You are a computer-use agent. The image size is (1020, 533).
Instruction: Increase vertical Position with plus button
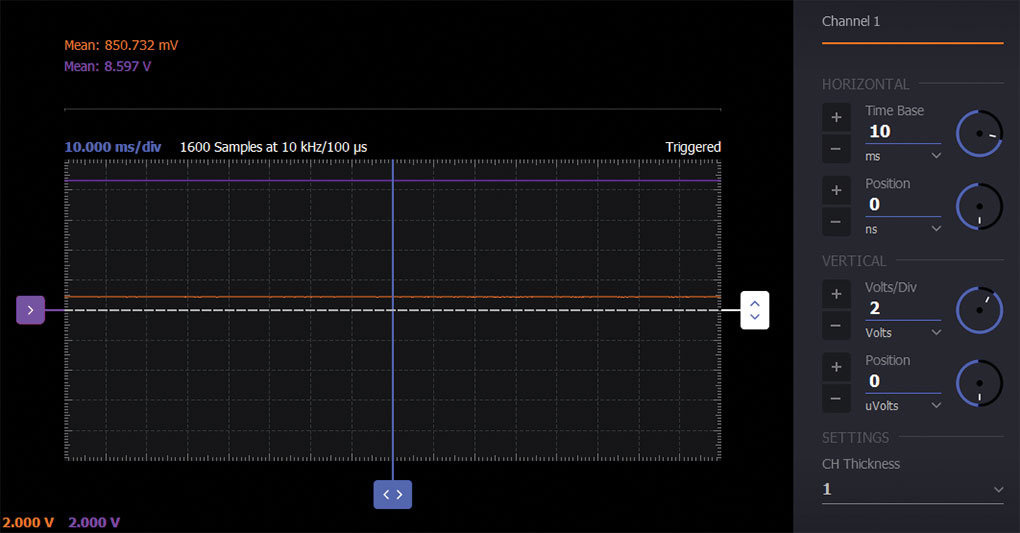point(837,367)
